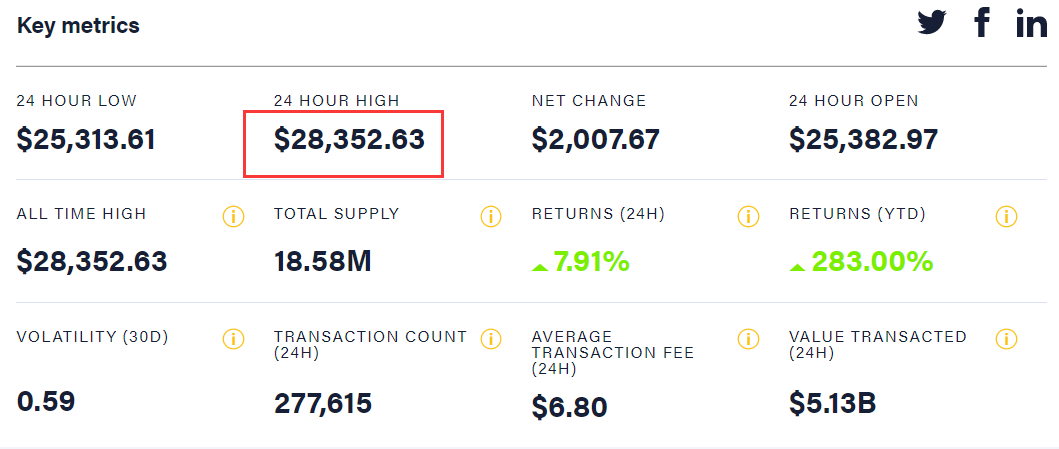Viewport: 1059px width, 449px height.
Task: Open info icon for Volatility (30D)
Action: tap(233, 338)
